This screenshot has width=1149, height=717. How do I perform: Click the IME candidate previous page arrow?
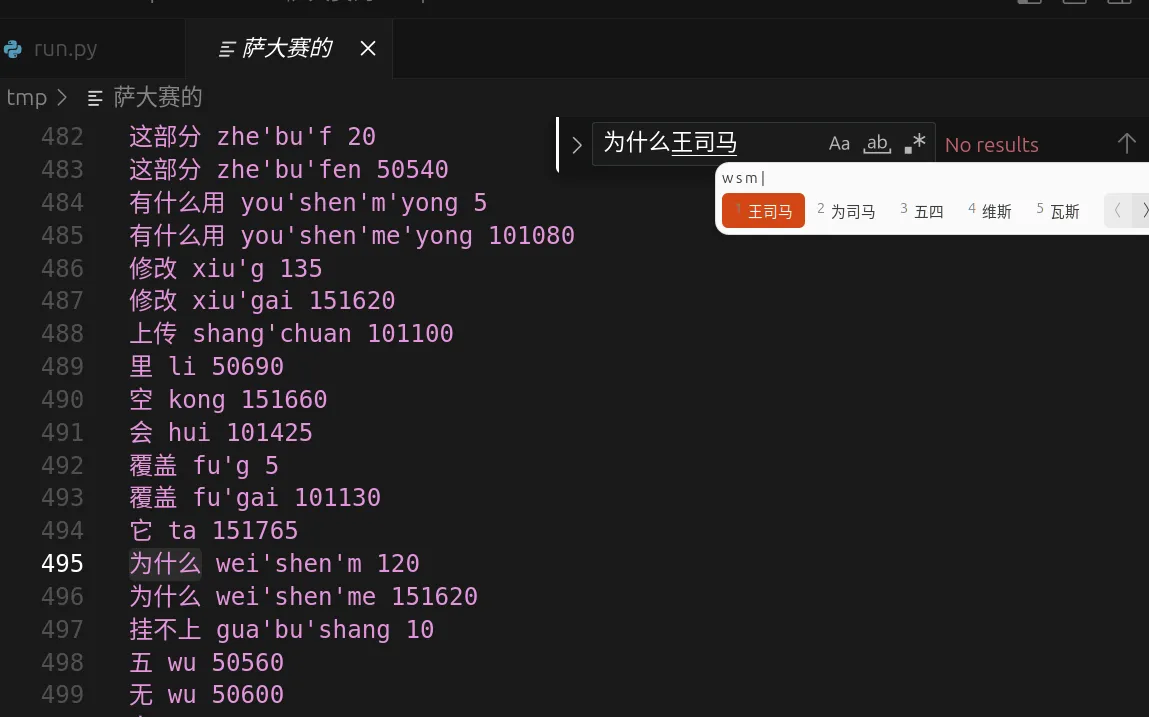(1117, 210)
